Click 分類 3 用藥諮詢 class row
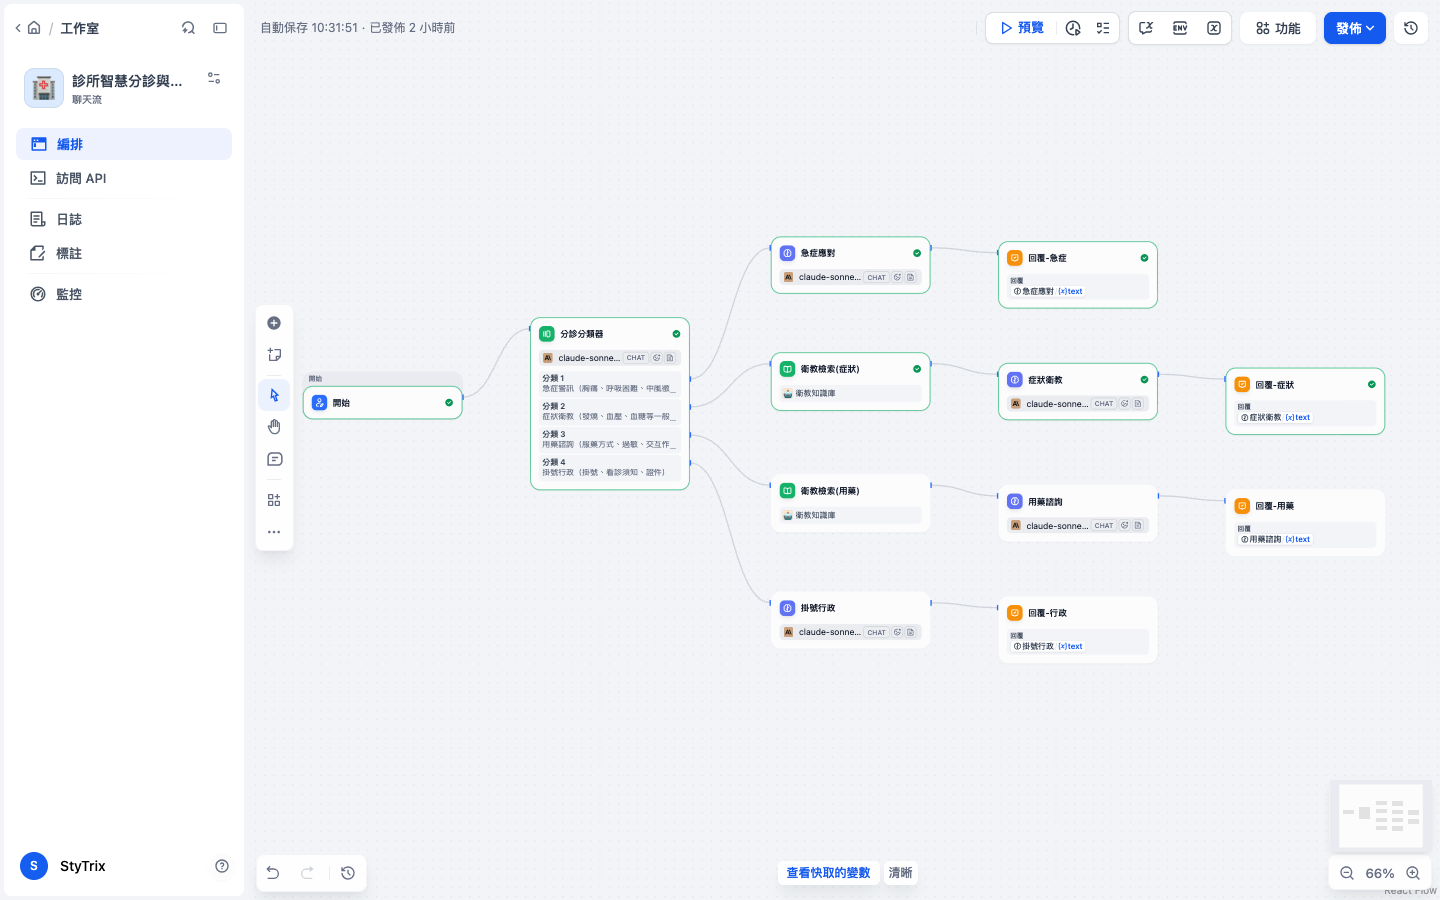 coord(610,439)
